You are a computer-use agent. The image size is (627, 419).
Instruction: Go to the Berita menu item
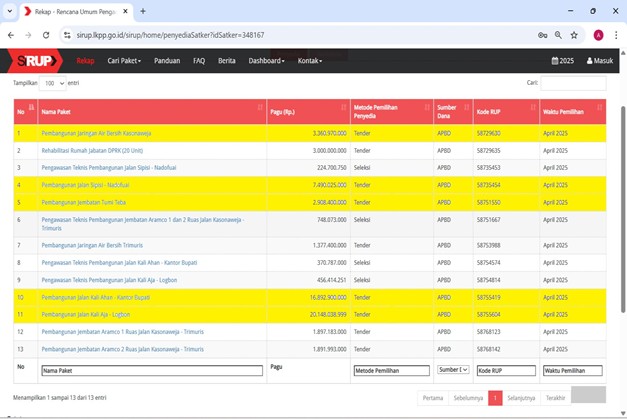coord(227,61)
